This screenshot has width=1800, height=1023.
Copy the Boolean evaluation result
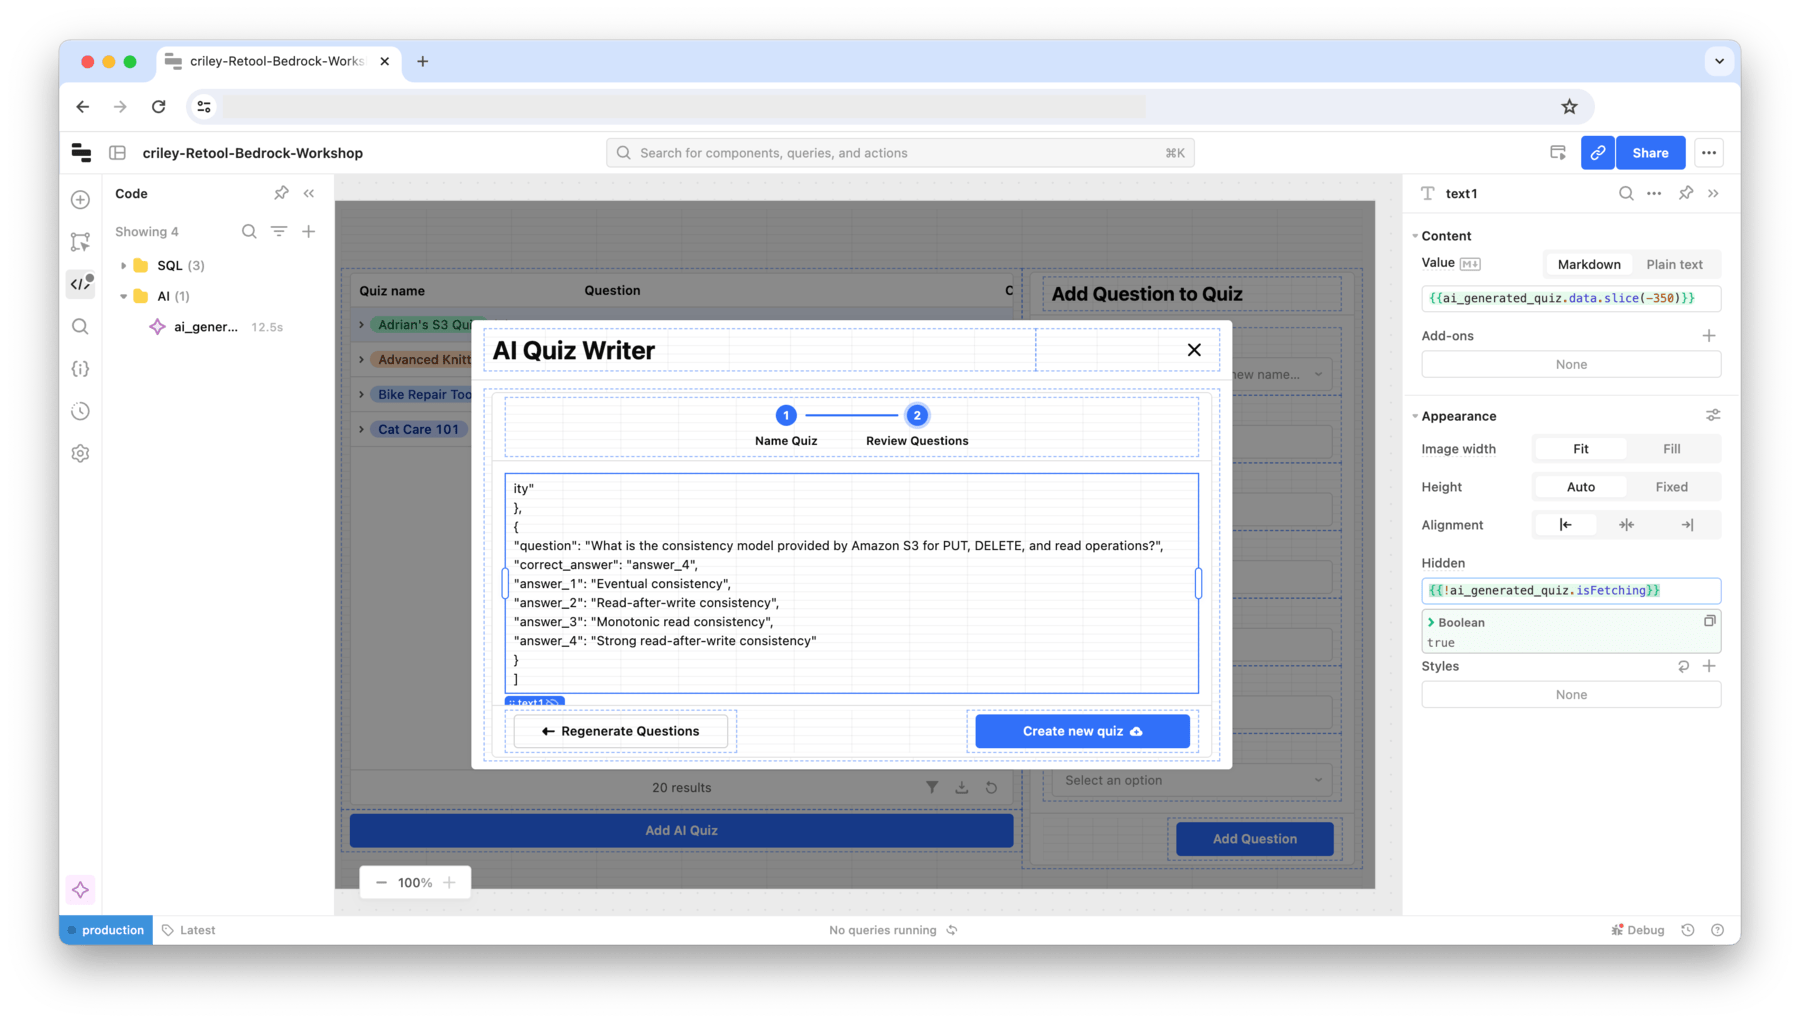(x=1710, y=621)
